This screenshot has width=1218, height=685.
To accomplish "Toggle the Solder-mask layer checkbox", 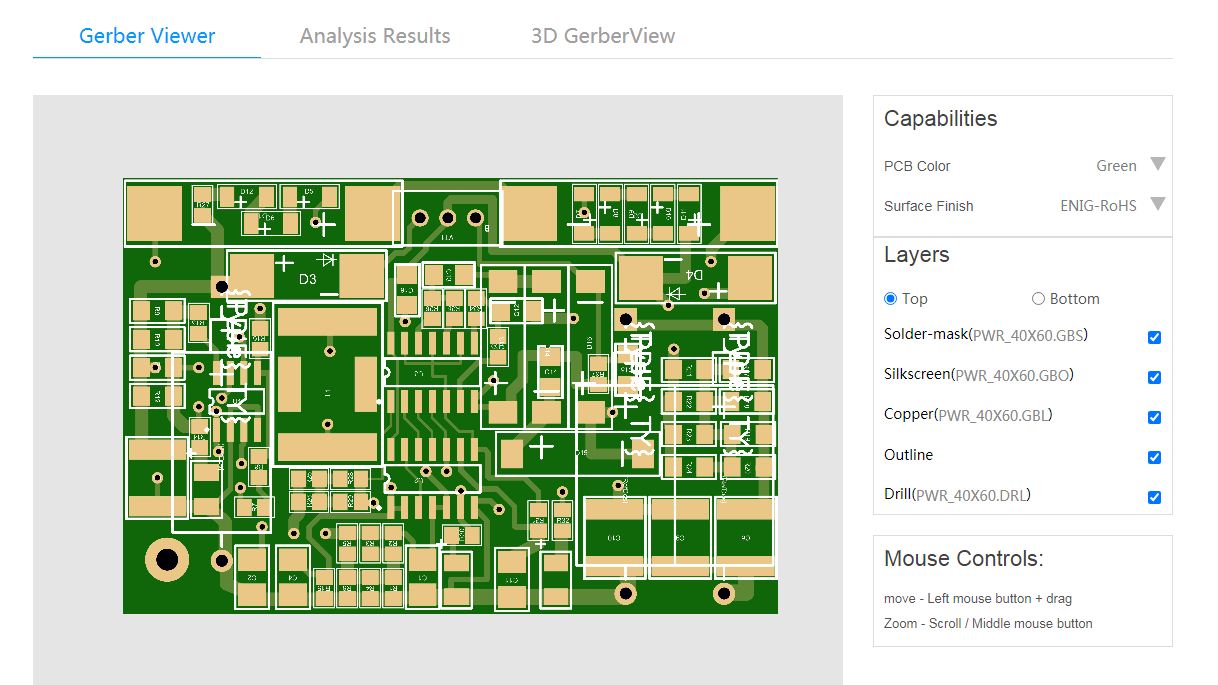I will (x=1154, y=337).
